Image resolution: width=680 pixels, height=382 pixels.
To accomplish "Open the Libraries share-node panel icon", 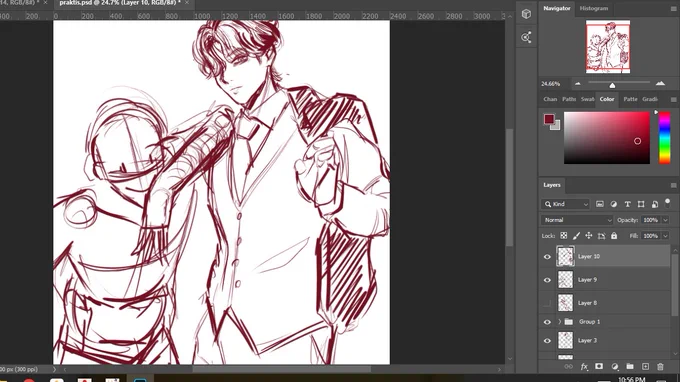I will click(526, 37).
